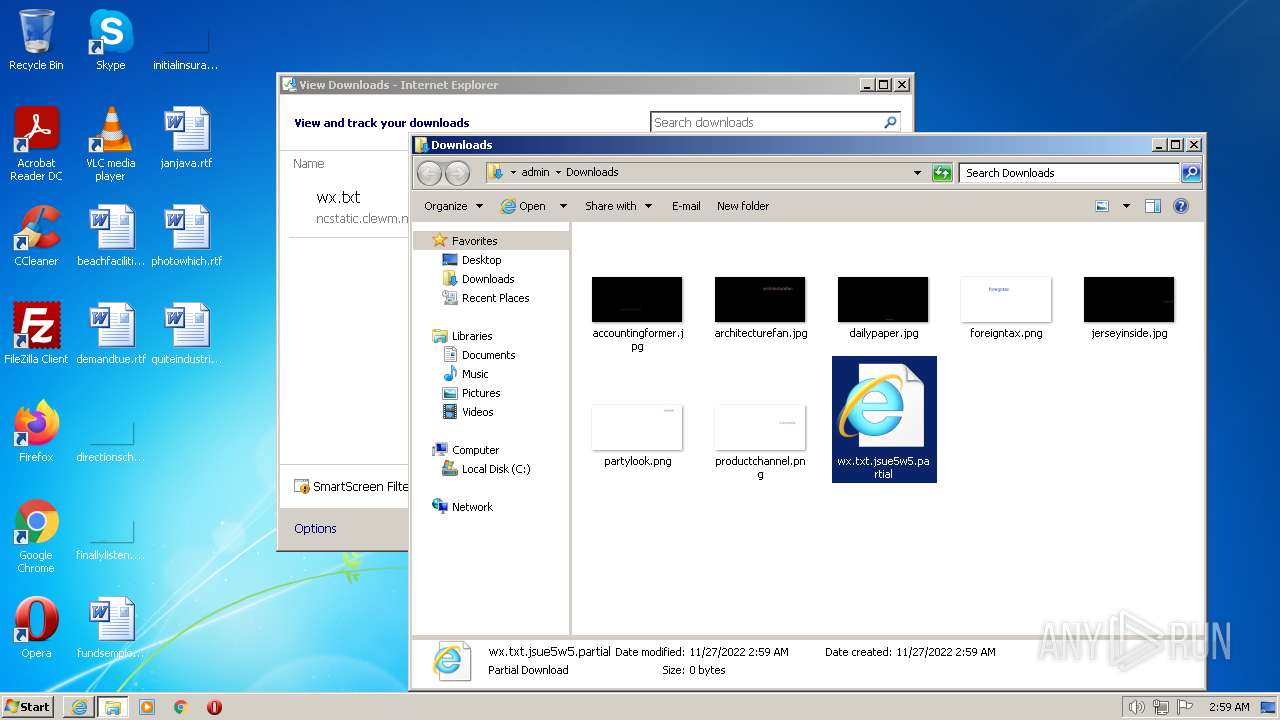Image resolution: width=1280 pixels, height=720 pixels.
Task: Create a New folder
Action: coord(743,206)
